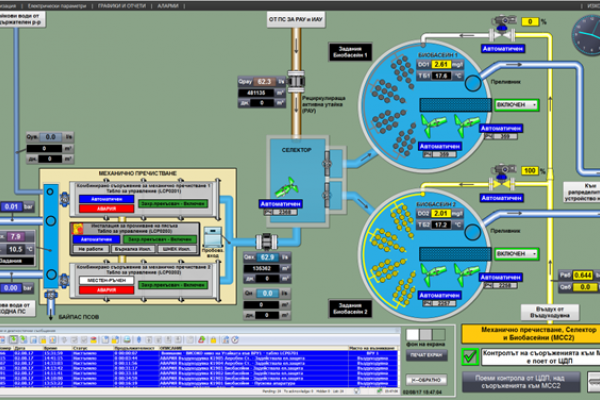The height and width of the screenshot is (400, 600).
Task: Click the ОБРАТНО back button
Action: point(426,380)
